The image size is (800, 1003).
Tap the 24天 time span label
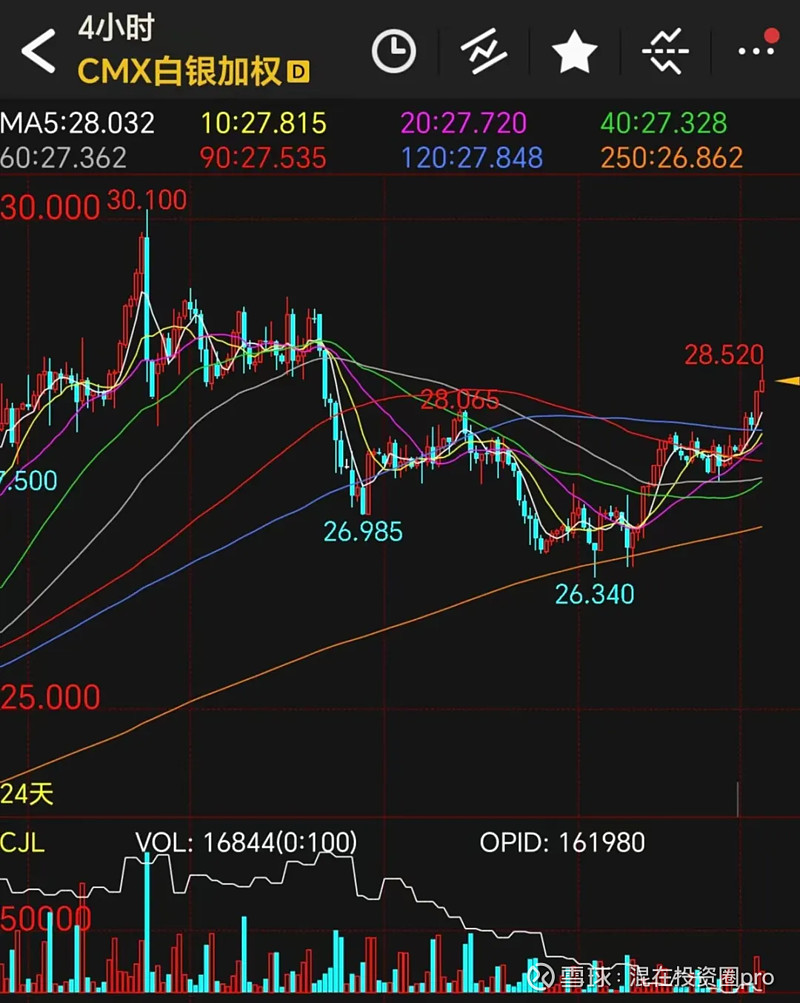[x=27, y=795]
